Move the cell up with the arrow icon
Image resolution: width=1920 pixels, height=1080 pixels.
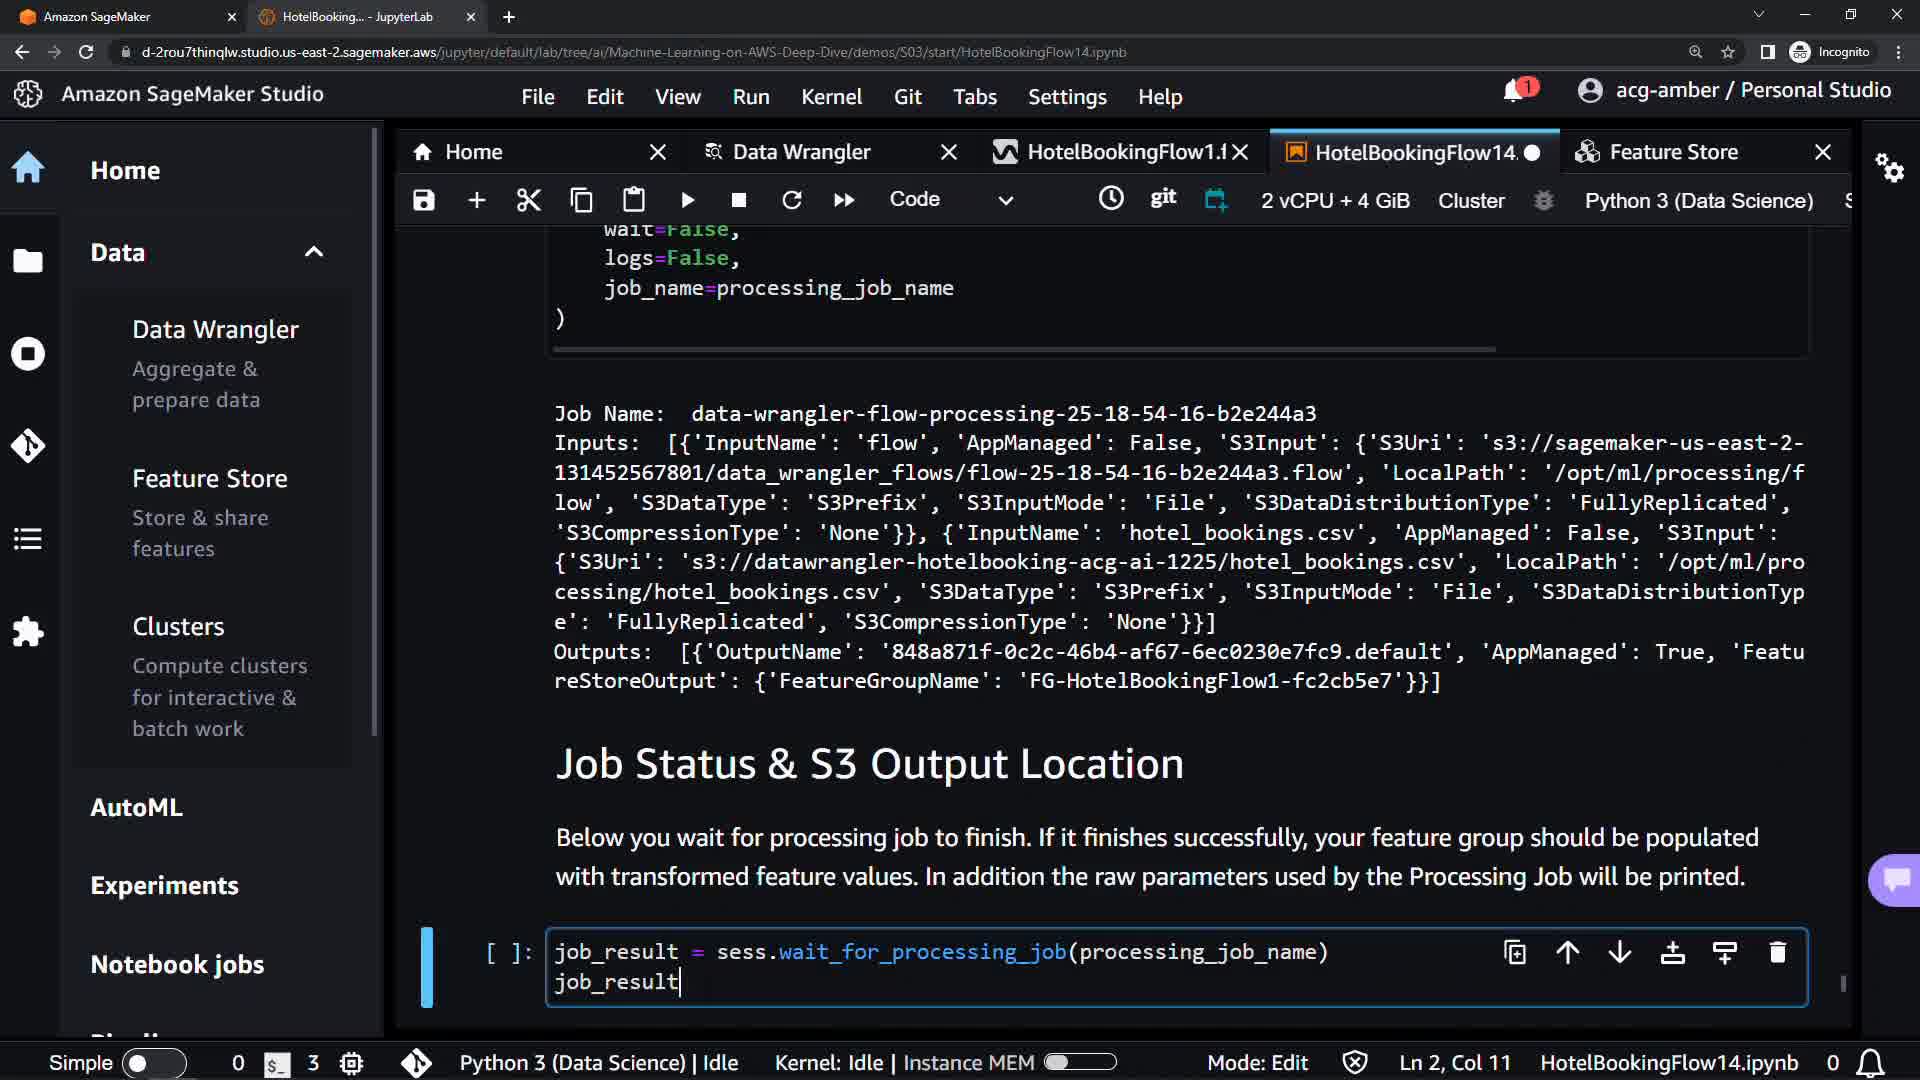(1567, 953)
